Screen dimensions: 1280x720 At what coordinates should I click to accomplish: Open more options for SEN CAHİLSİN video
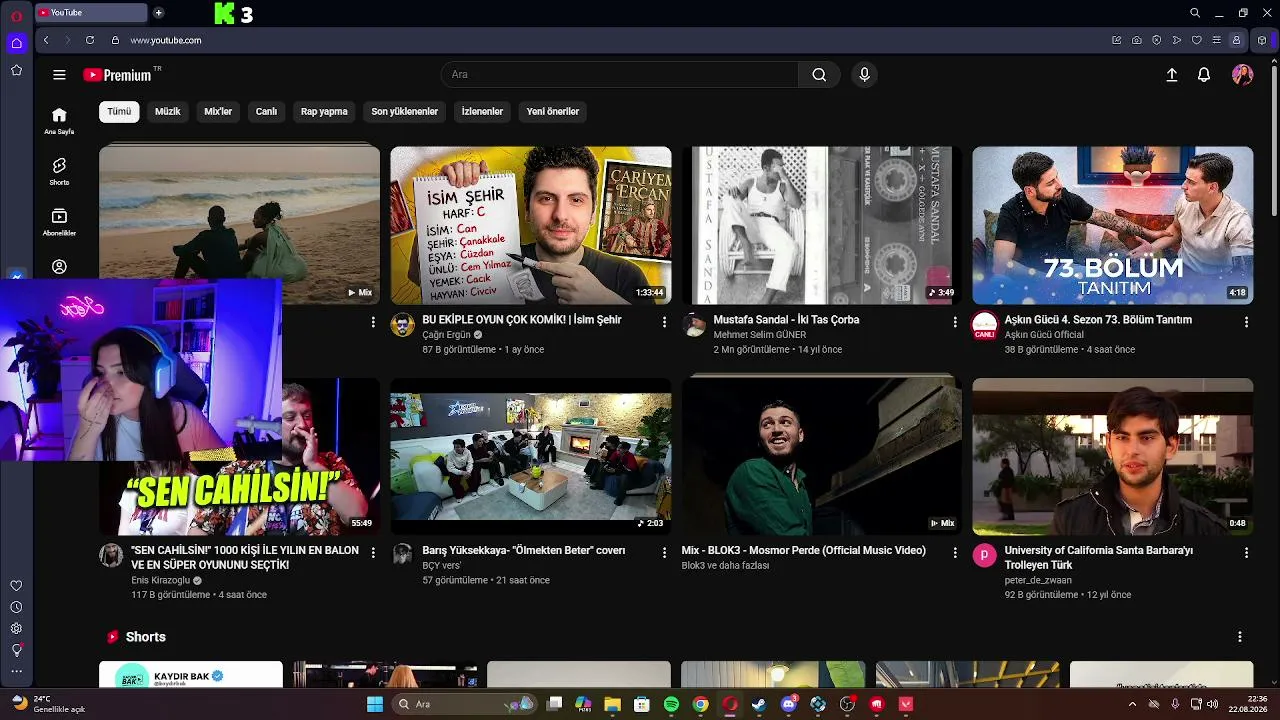point(373,553)
